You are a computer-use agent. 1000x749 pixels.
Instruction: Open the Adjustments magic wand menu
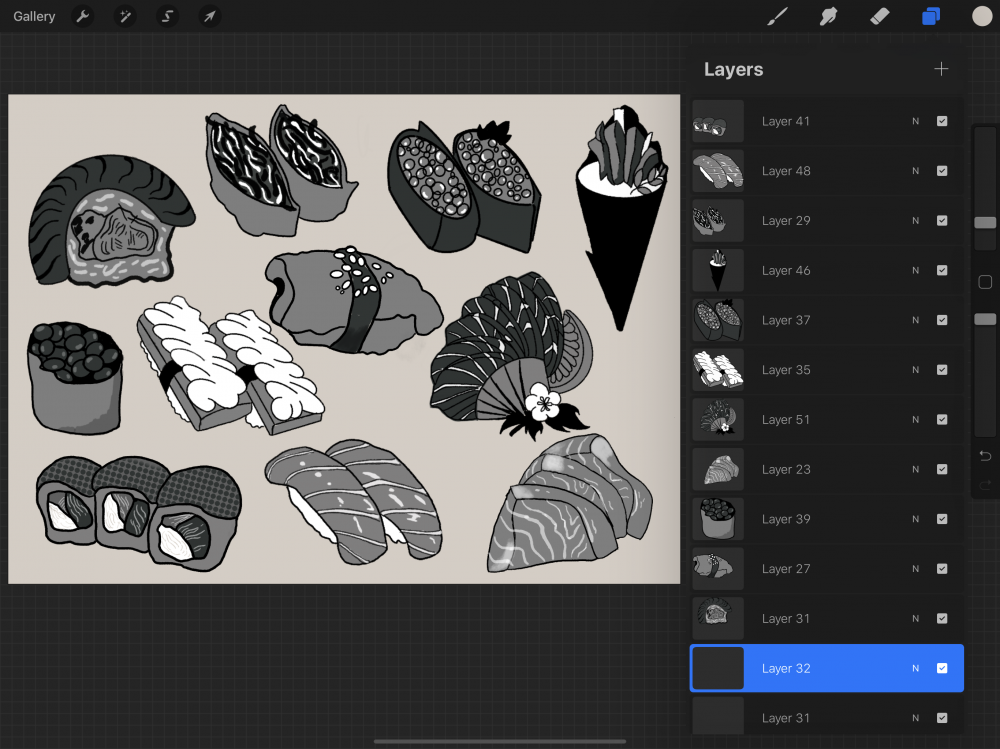(x=125, y=17)
